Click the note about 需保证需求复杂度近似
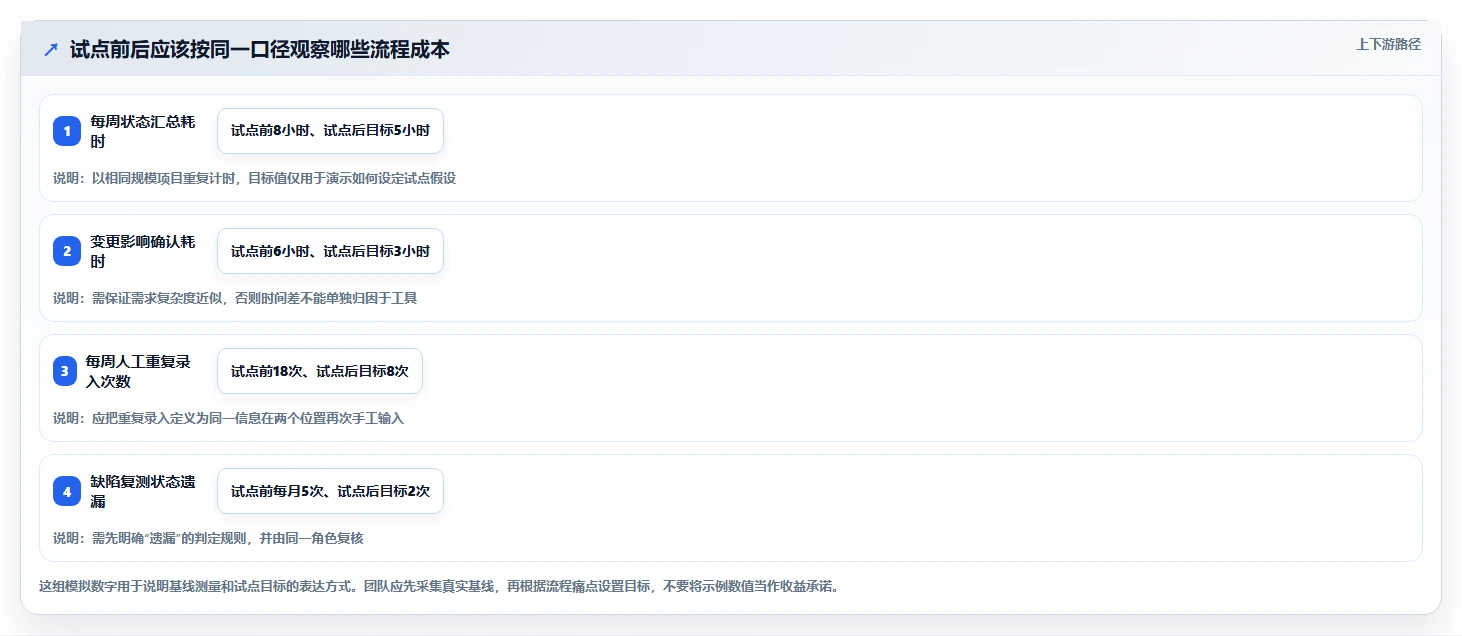 point(235,298)
